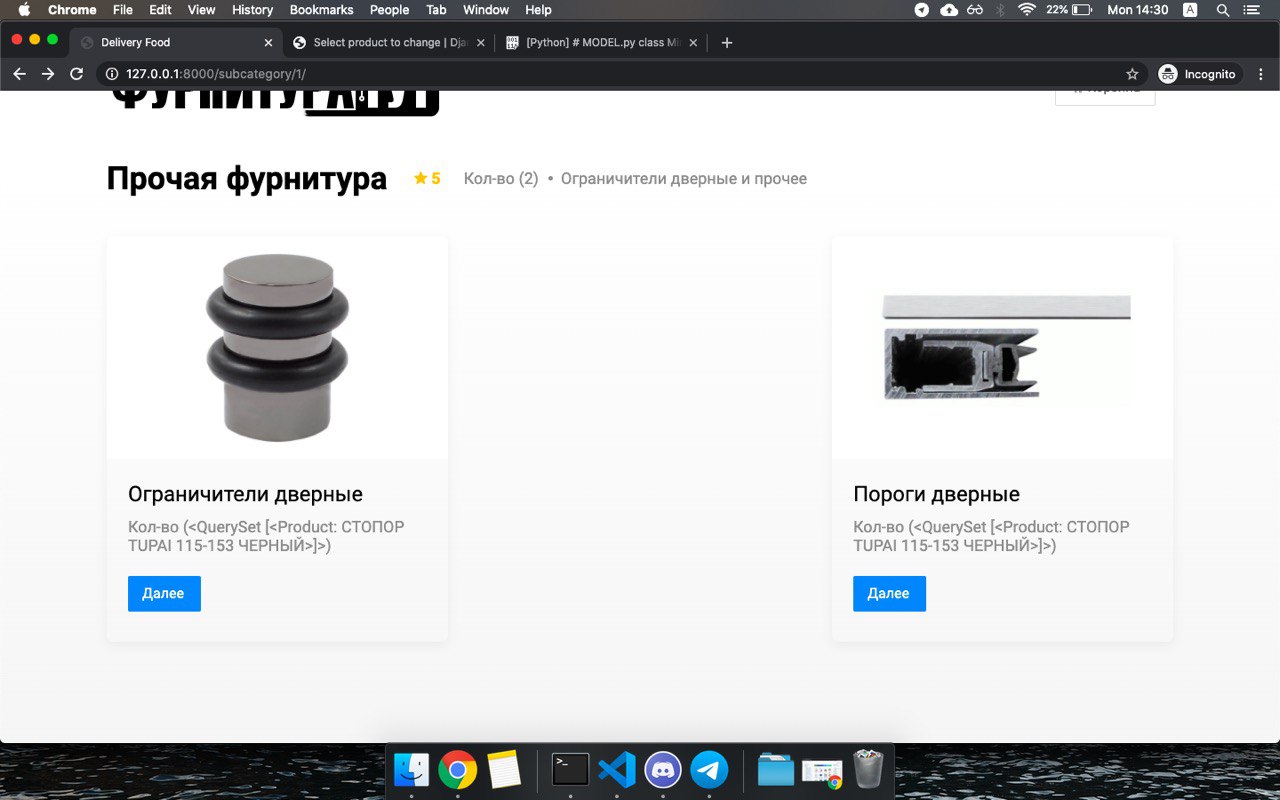Click the input source A icon

point(1190,10)
